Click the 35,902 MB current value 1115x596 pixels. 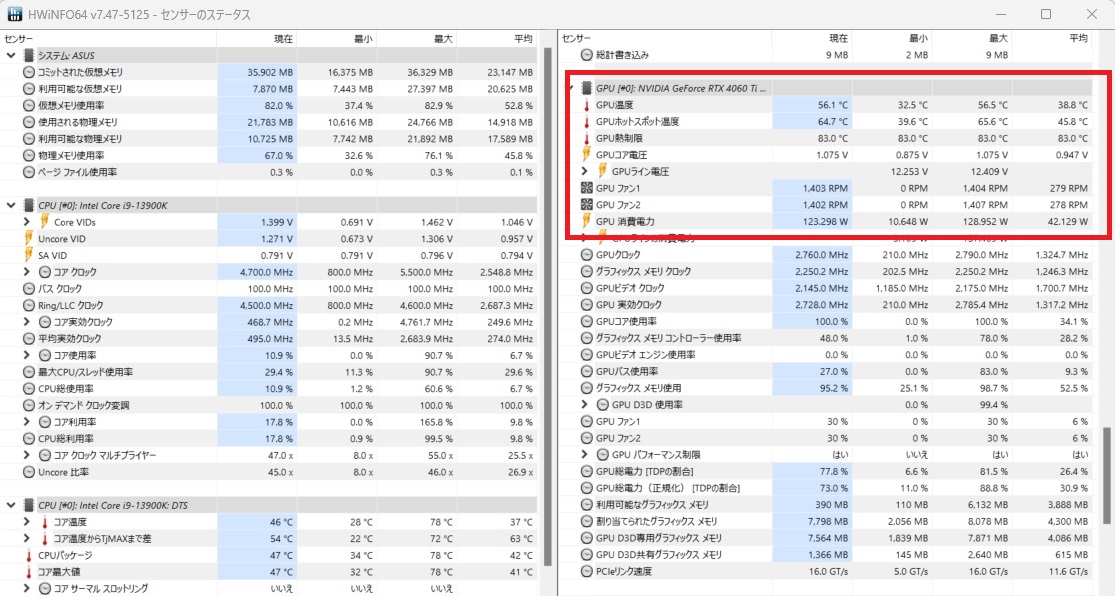tap(270, 72)
